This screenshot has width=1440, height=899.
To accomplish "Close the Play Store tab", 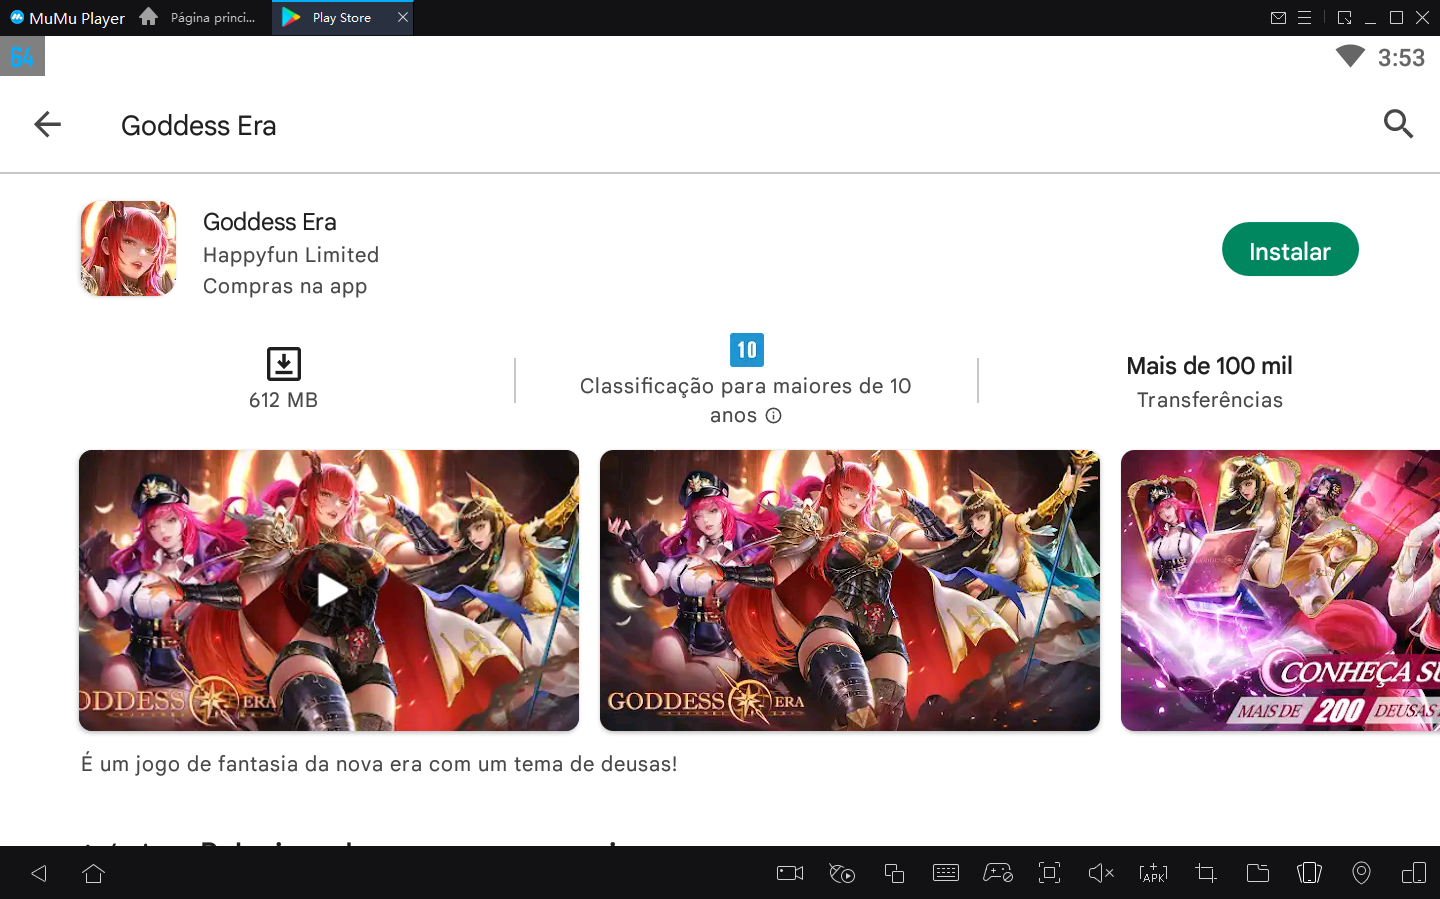I will point(403,18).
